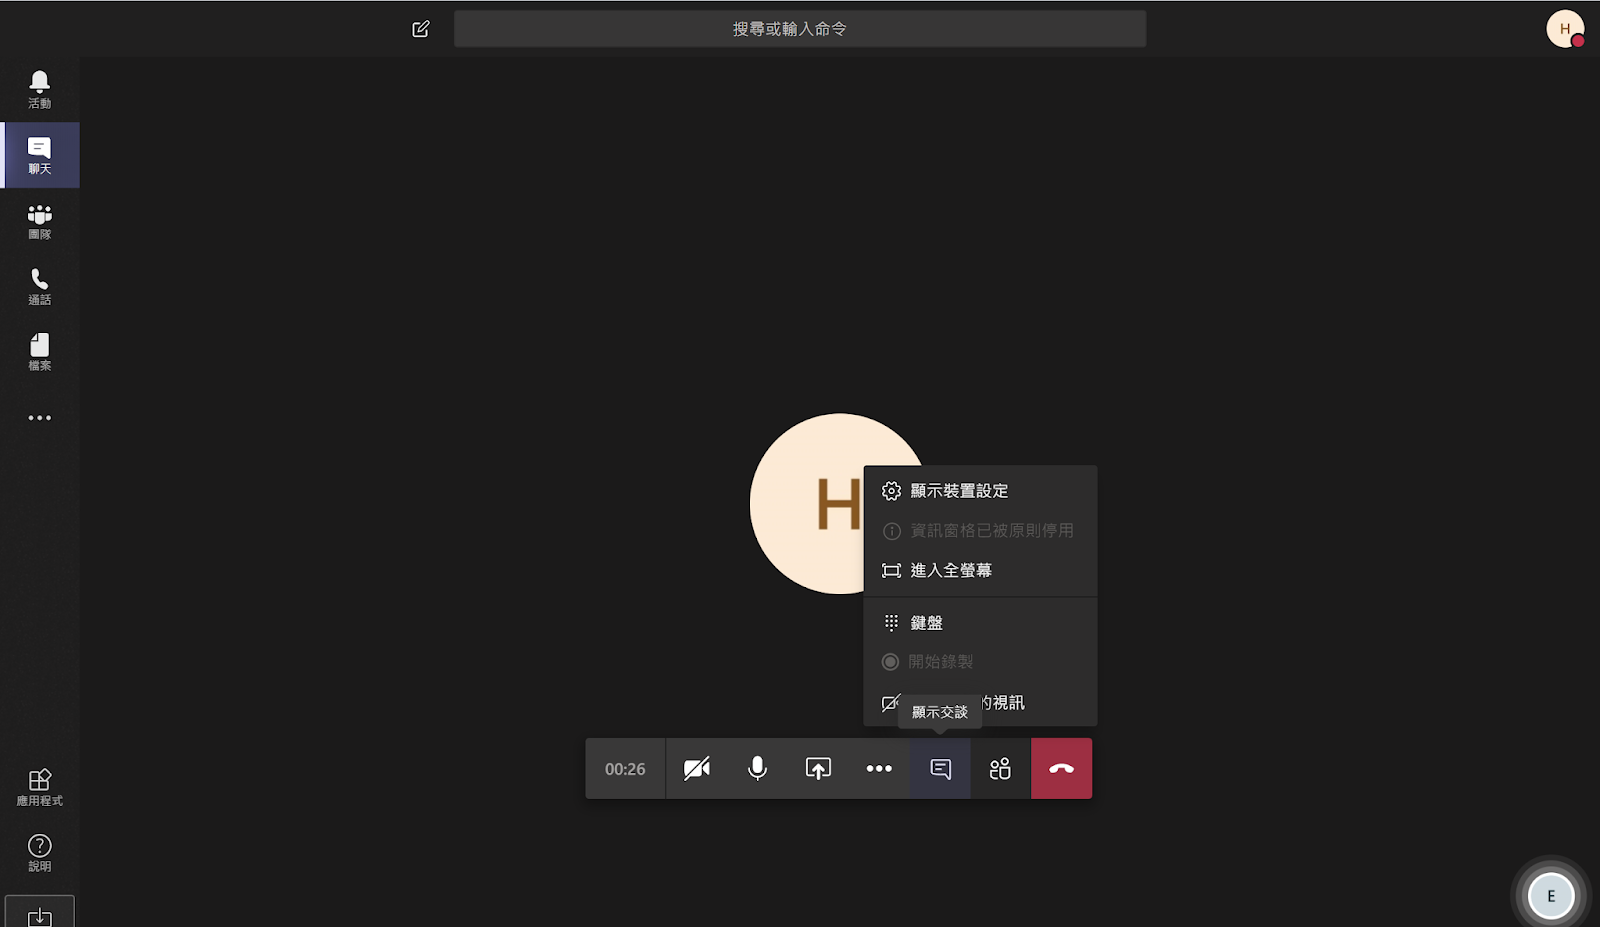Image resolution: width=1600 pixels, height=927 pixels.
Task: Click the download desktop app icon
Action: coord(40,915)
